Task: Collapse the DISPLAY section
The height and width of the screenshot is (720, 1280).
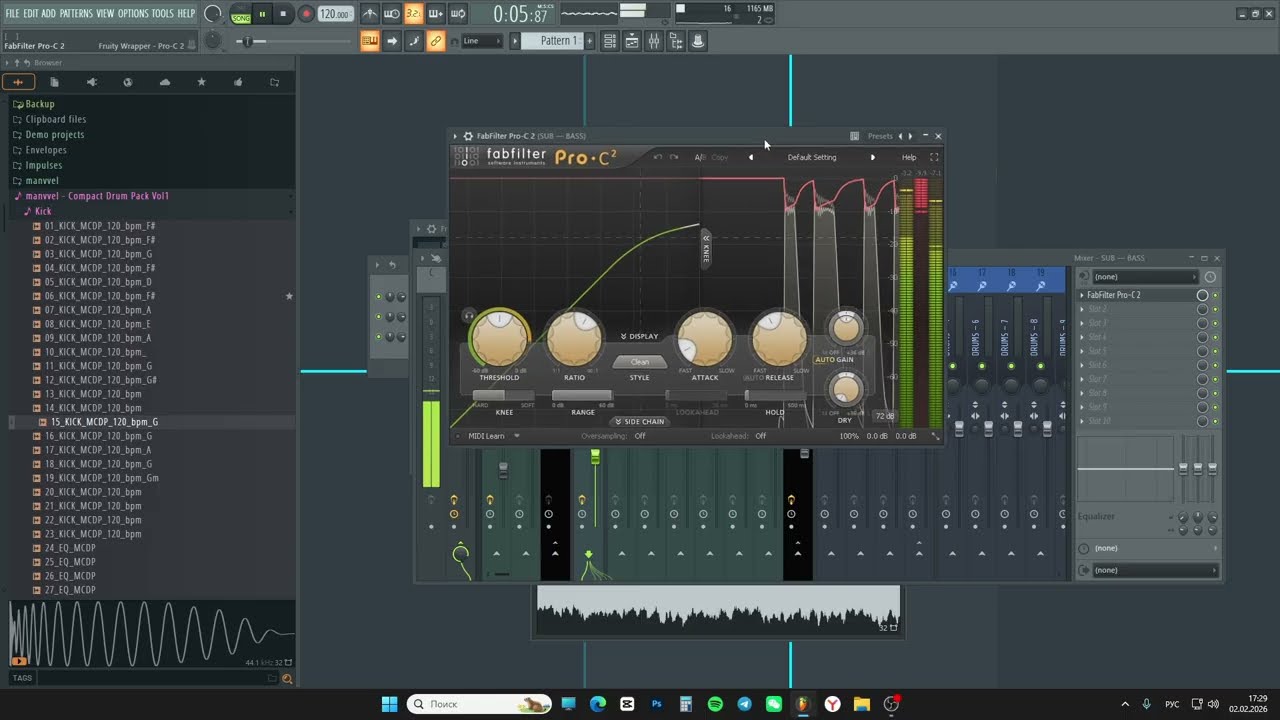Action: [x=640, y=336]
